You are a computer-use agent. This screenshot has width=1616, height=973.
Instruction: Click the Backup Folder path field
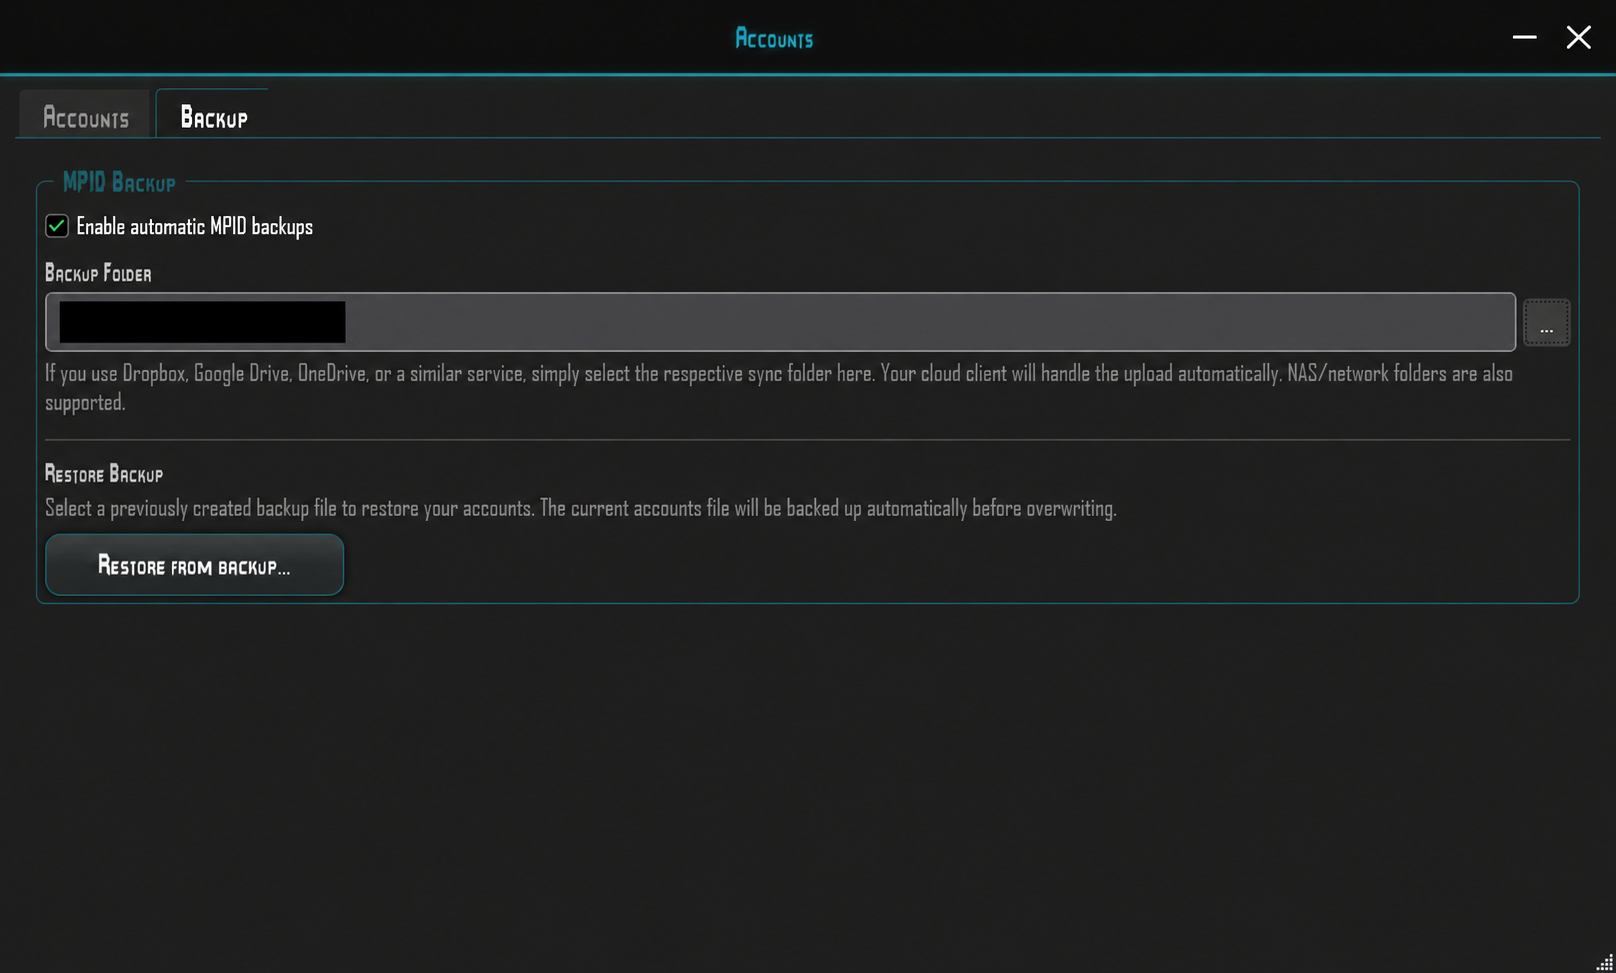(780, 322)
